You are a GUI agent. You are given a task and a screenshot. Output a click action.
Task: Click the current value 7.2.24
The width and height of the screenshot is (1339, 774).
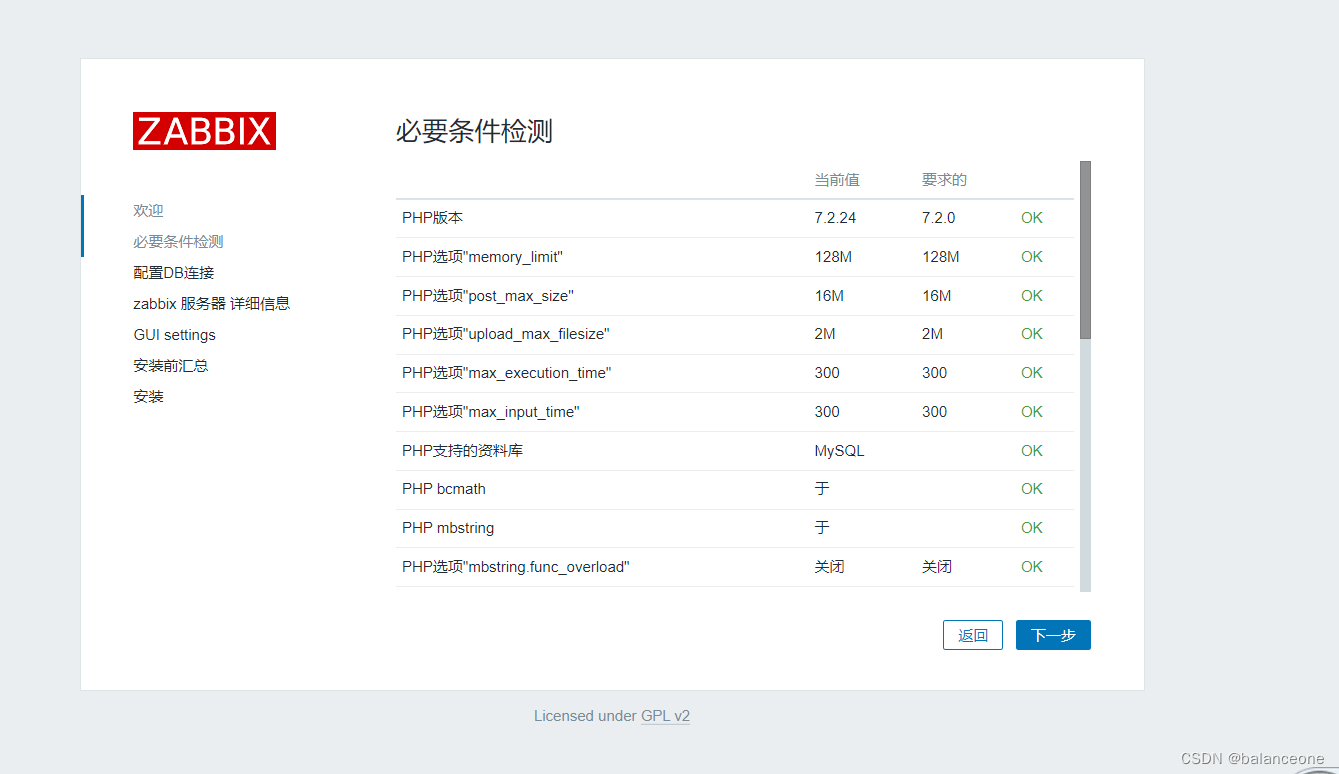835,218
